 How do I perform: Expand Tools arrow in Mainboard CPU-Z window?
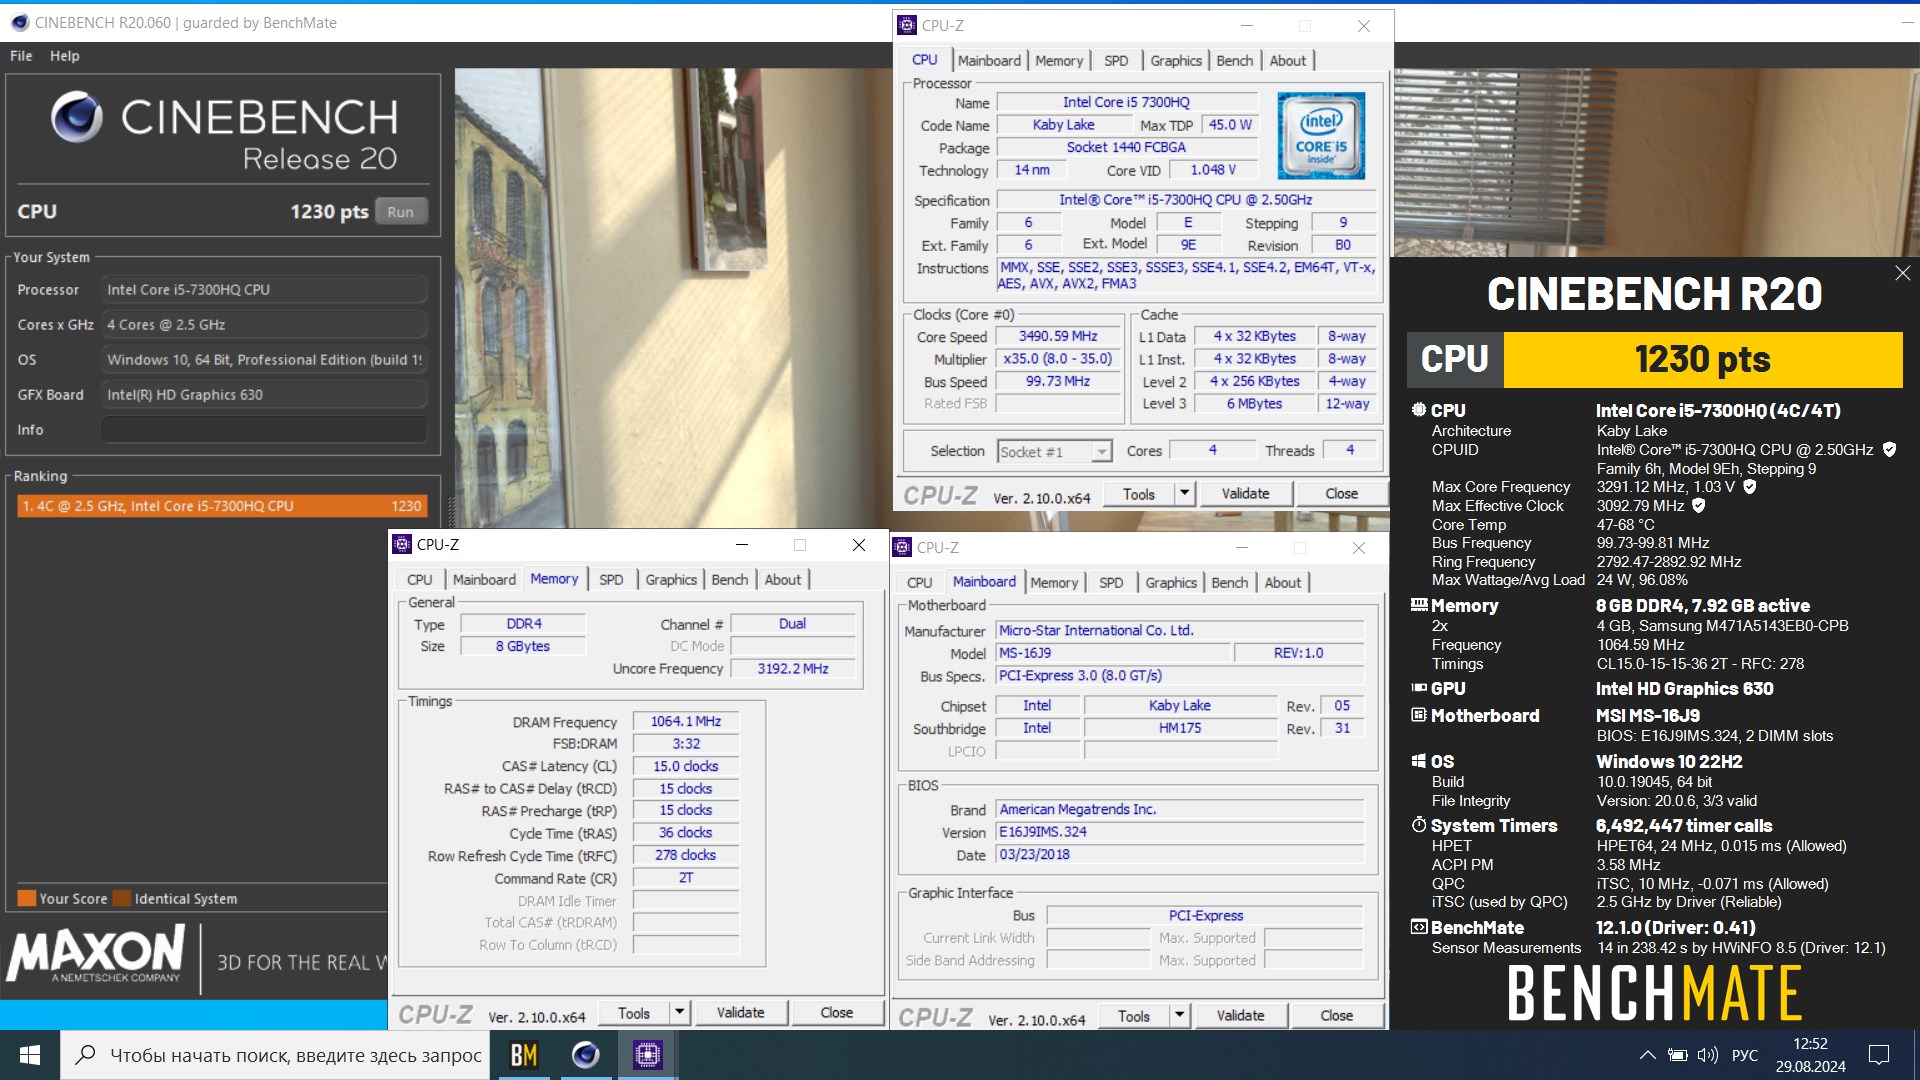(1179, 1015)
